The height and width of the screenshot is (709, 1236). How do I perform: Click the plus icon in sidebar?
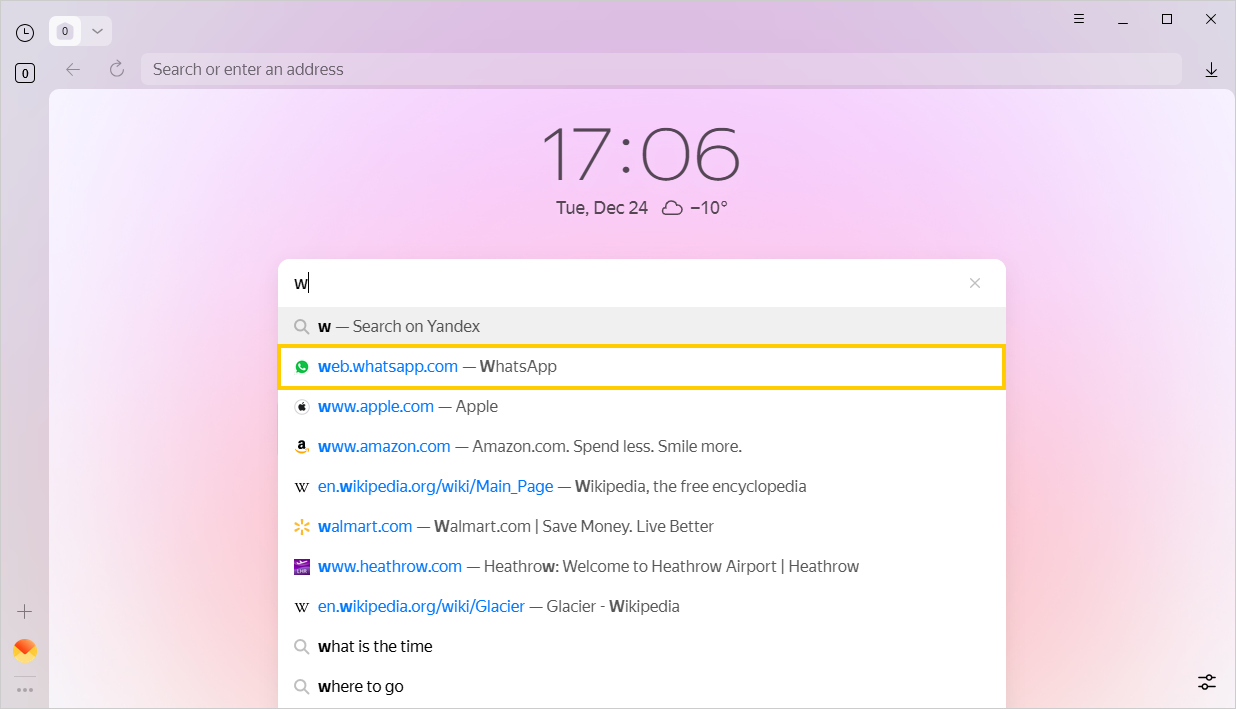pos(25,611)
